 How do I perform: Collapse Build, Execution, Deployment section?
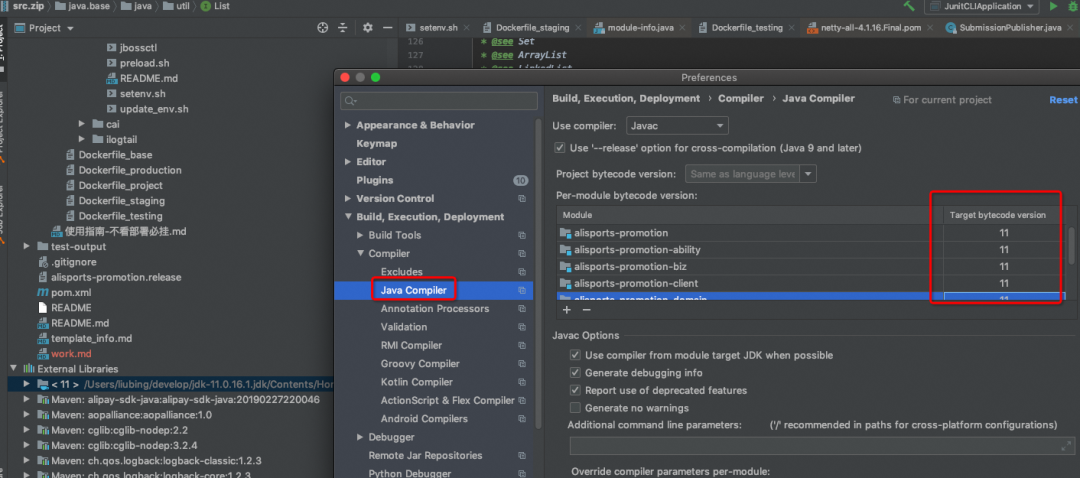(x=348, y=217)
